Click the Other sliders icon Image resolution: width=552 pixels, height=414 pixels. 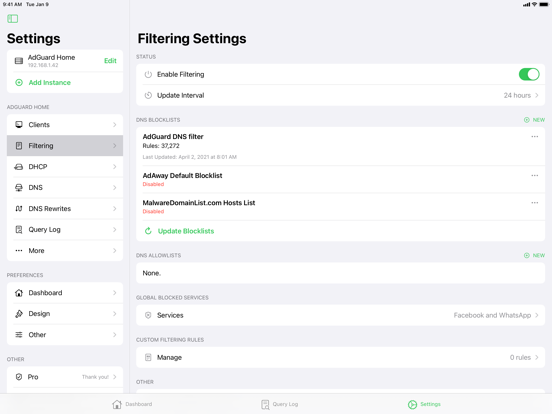[x=19, y=335]
